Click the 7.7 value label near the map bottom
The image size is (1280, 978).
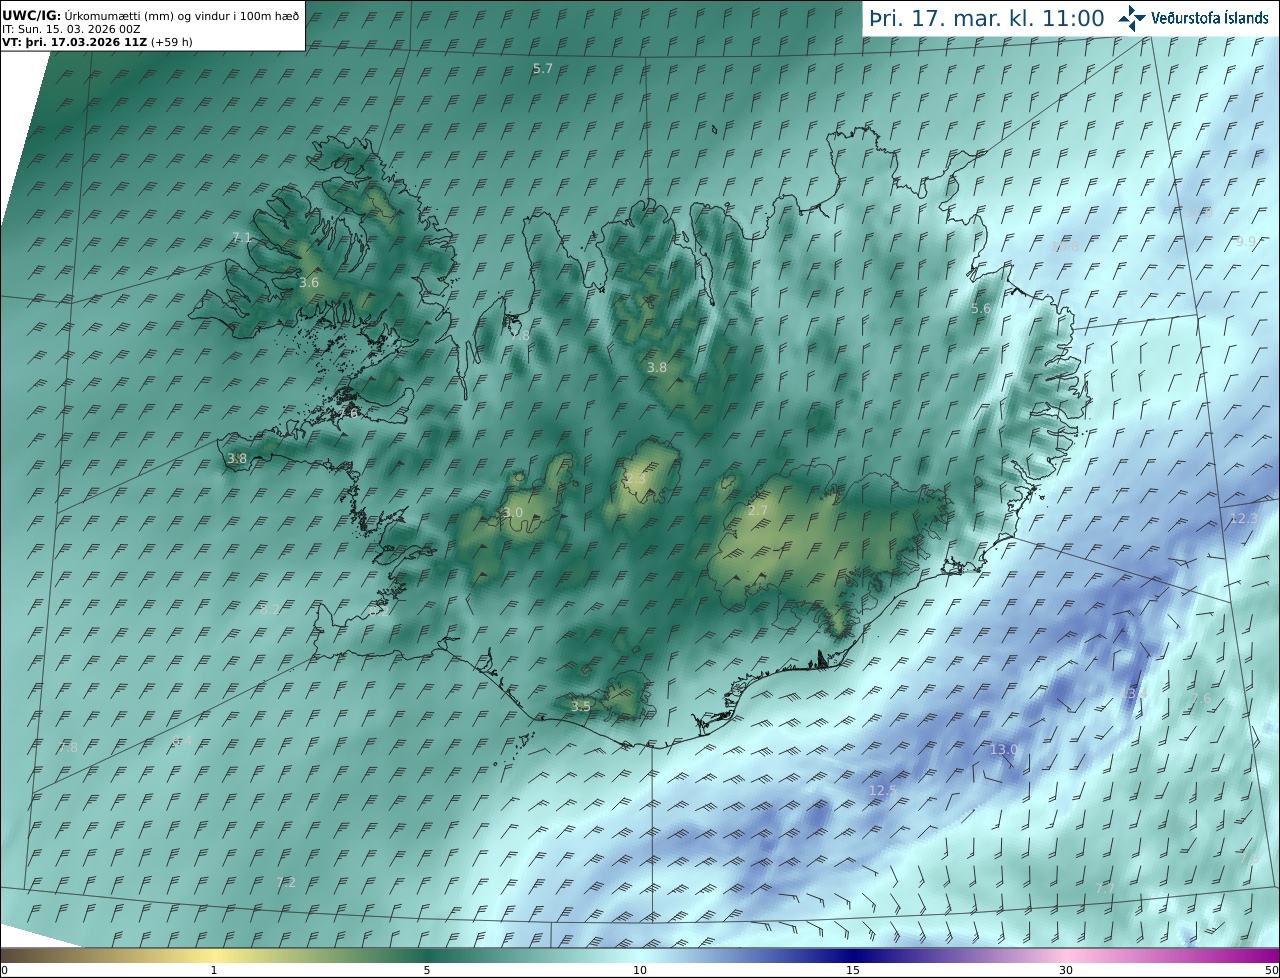pos(1105,887)
